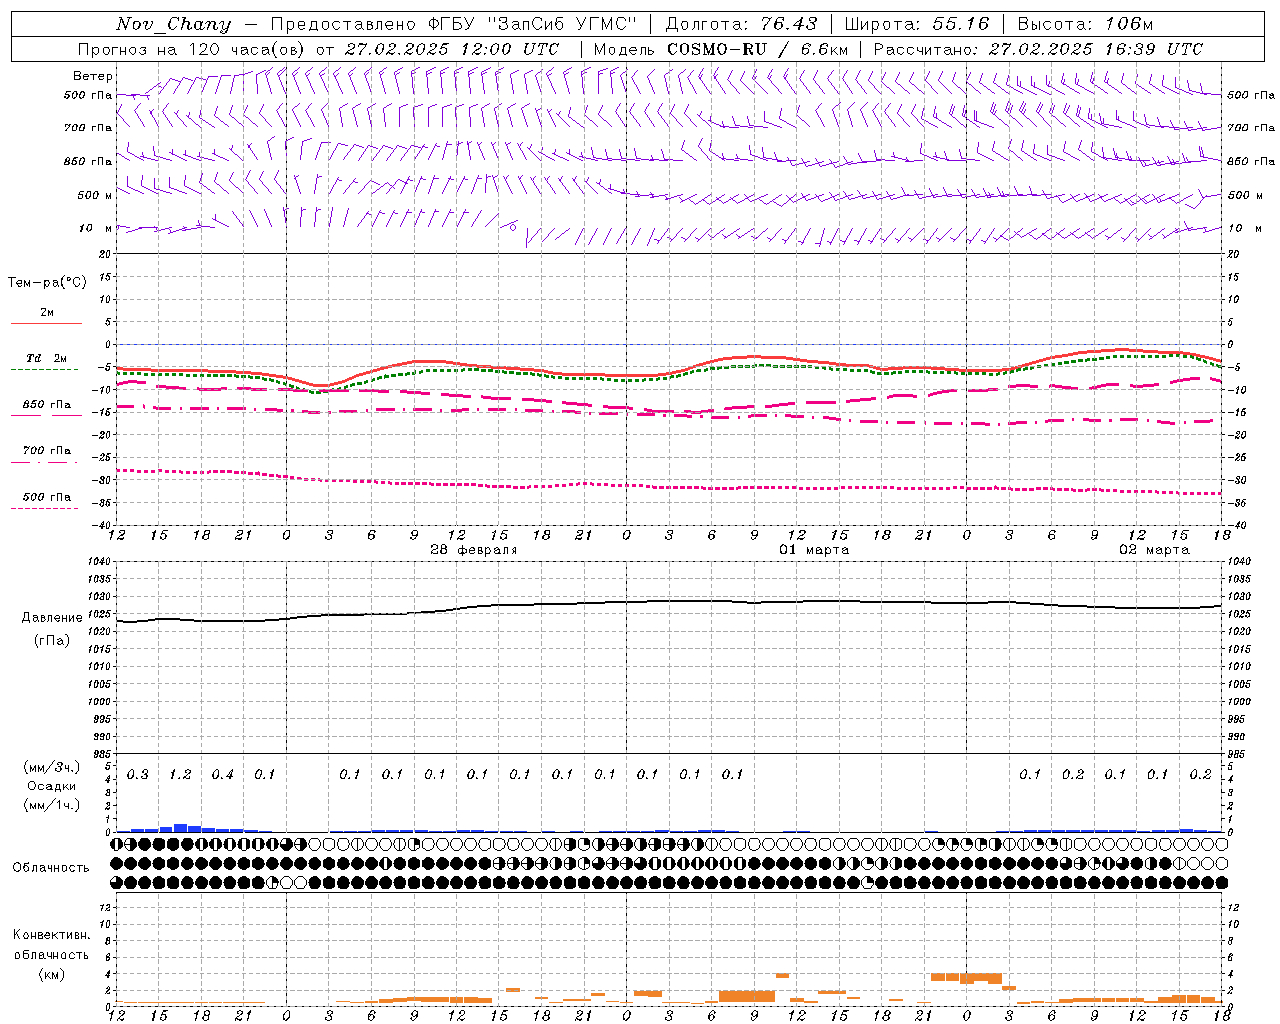Click the station name Nov_Chany in title
The image size is (1280, 1024).
173,24
